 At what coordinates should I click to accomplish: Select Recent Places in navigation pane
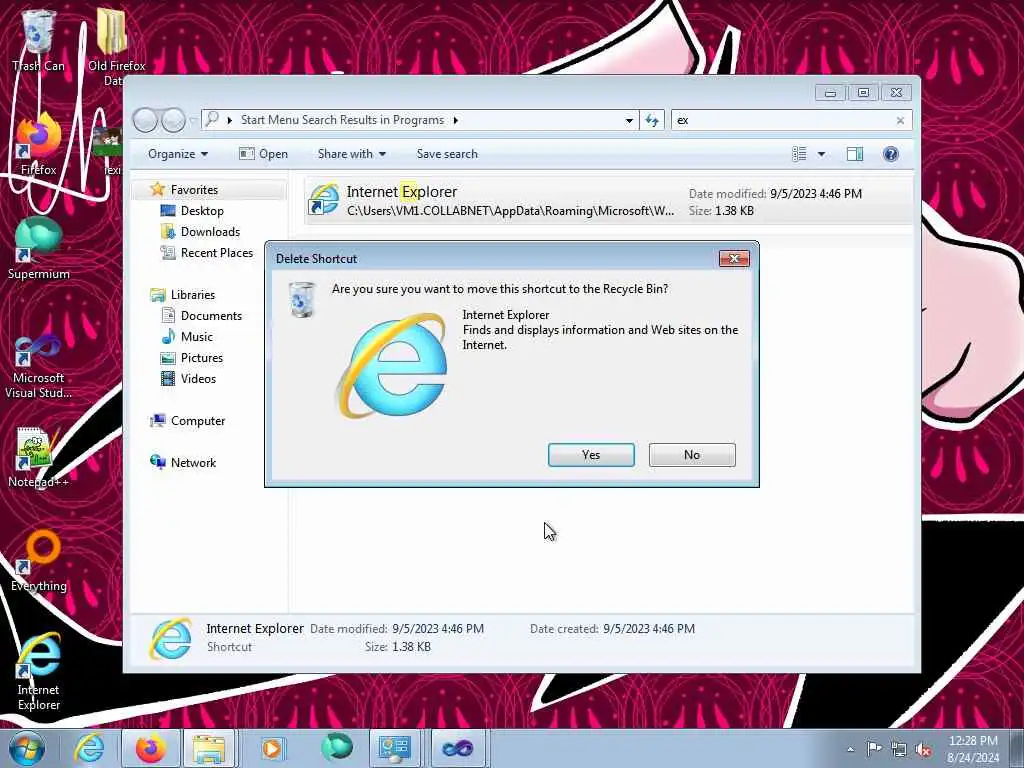pos(216,253)
